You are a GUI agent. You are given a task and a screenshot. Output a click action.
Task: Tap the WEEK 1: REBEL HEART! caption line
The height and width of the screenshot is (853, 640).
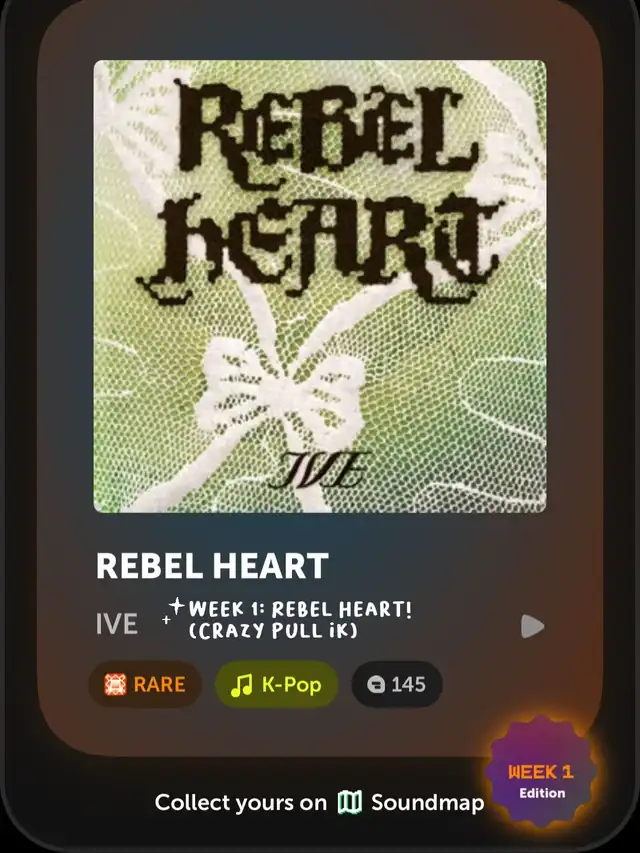[x=300, y=609]
